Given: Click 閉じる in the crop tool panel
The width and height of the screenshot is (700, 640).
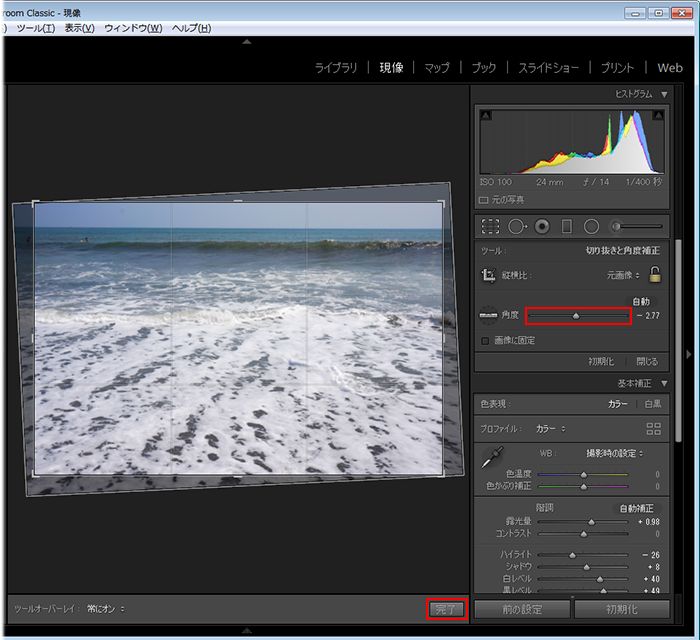Looking at the screenshot, I should tap(647, 362).
